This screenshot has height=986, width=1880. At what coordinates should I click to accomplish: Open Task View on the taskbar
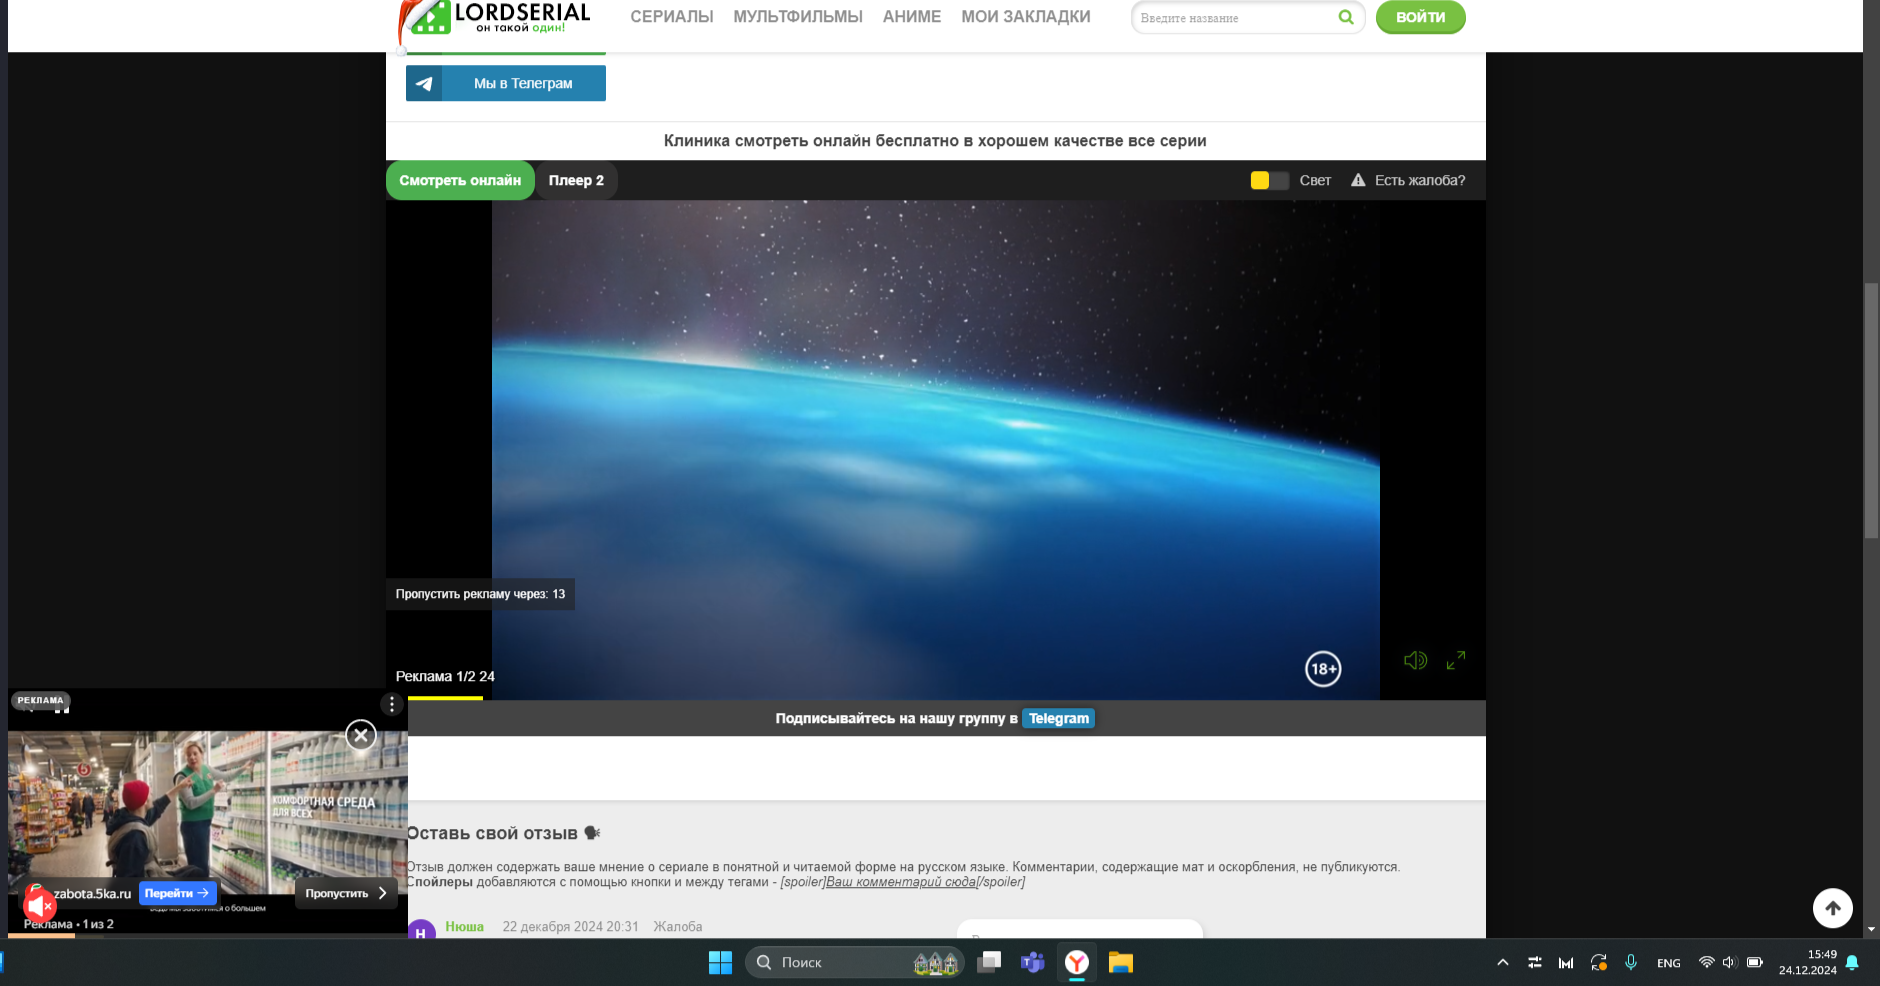click(989, 962)
